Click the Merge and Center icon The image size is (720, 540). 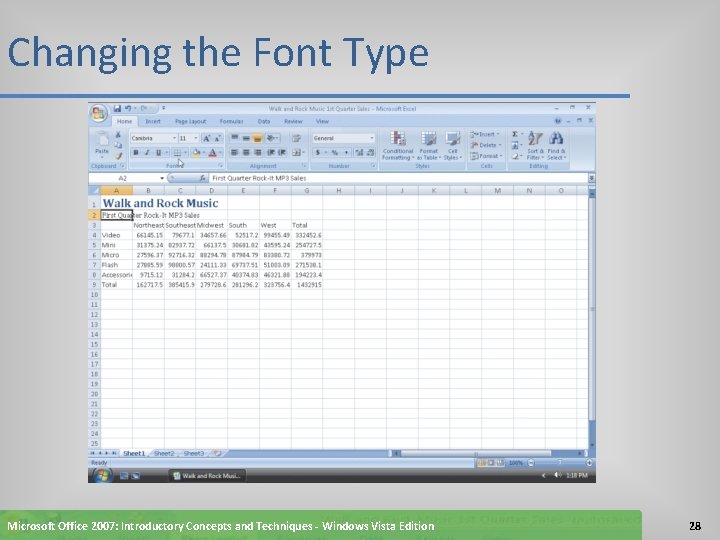click(297, 152)
